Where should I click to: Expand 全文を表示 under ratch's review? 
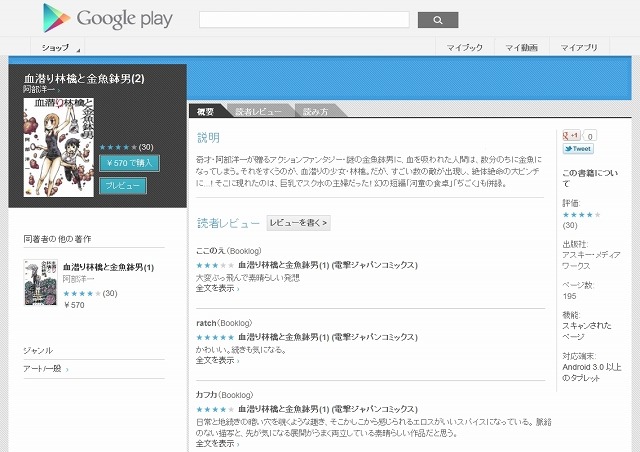[x=217, y=360]
